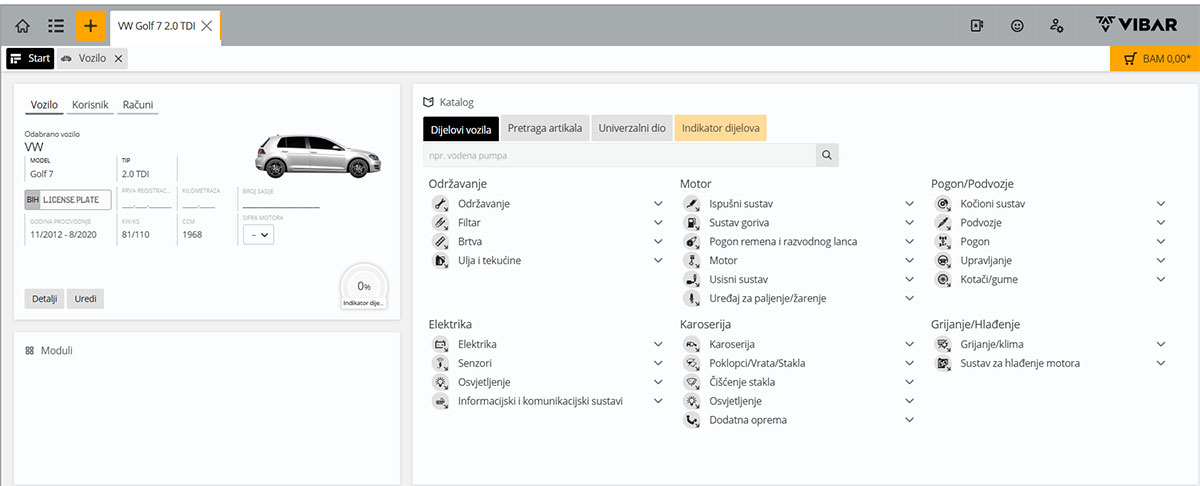Expand the Održavanje row chevron
Viewport: 1200px width, 486px height.
(x=658, y=204)
